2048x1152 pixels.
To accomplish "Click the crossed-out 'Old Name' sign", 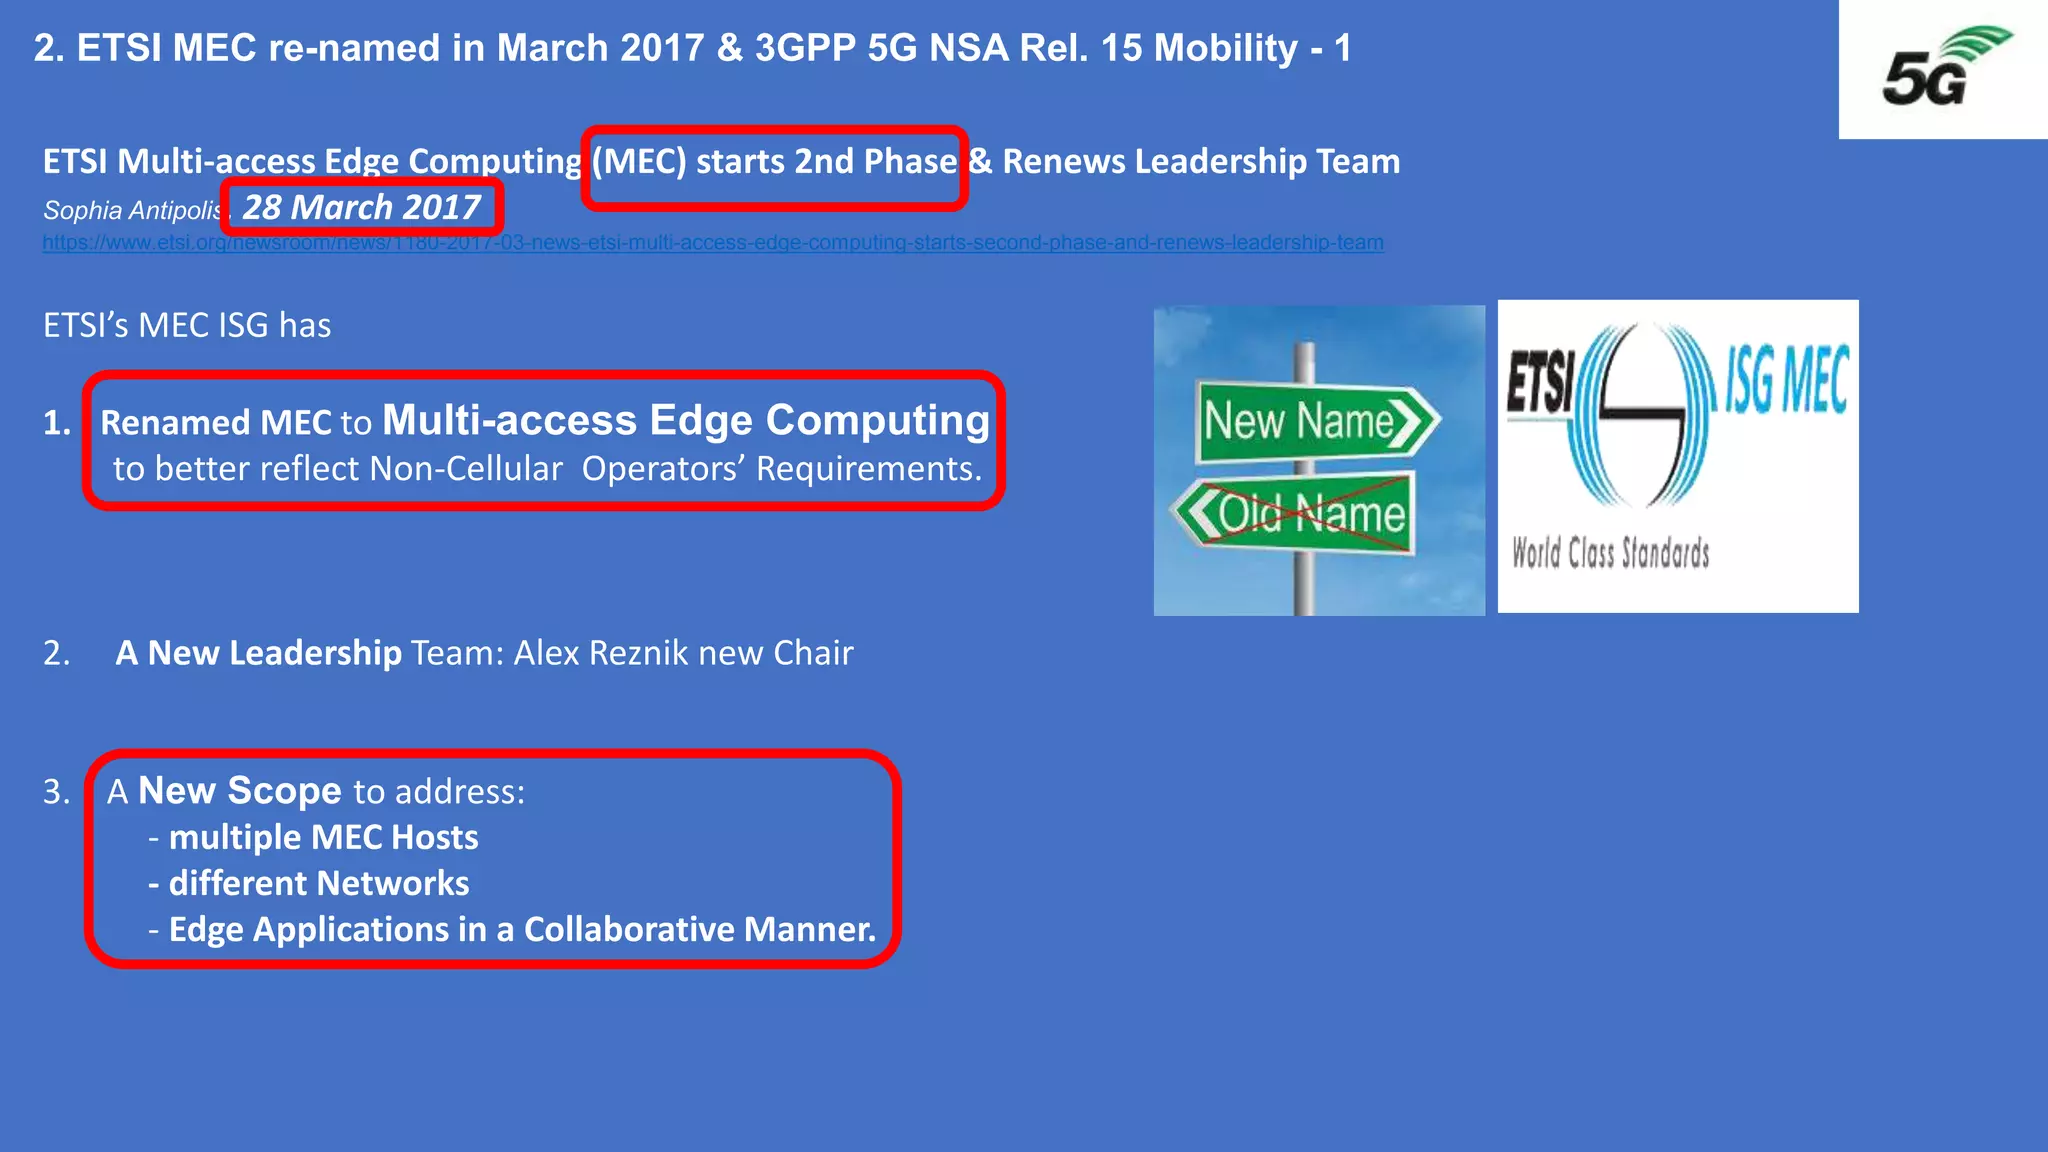I will click(x=1295, y=514).
